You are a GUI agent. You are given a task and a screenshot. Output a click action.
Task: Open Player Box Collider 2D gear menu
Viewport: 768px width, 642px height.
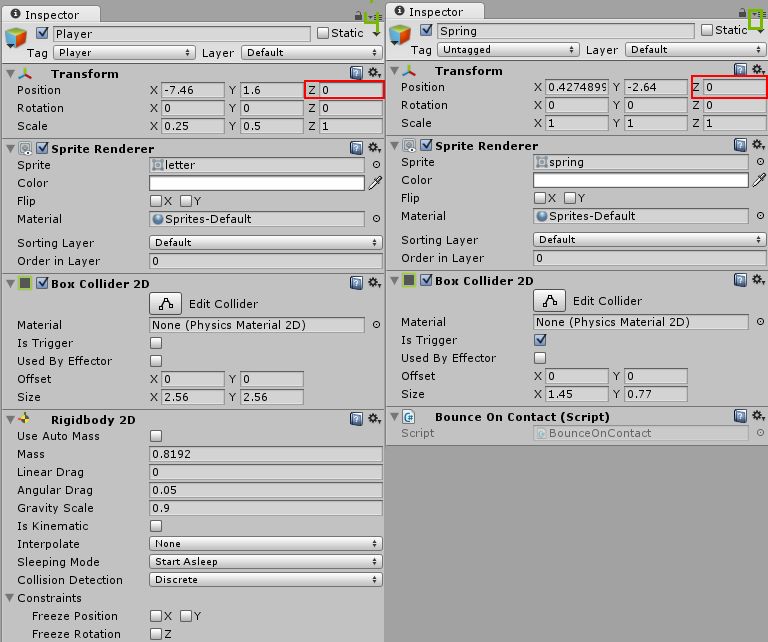374,283
